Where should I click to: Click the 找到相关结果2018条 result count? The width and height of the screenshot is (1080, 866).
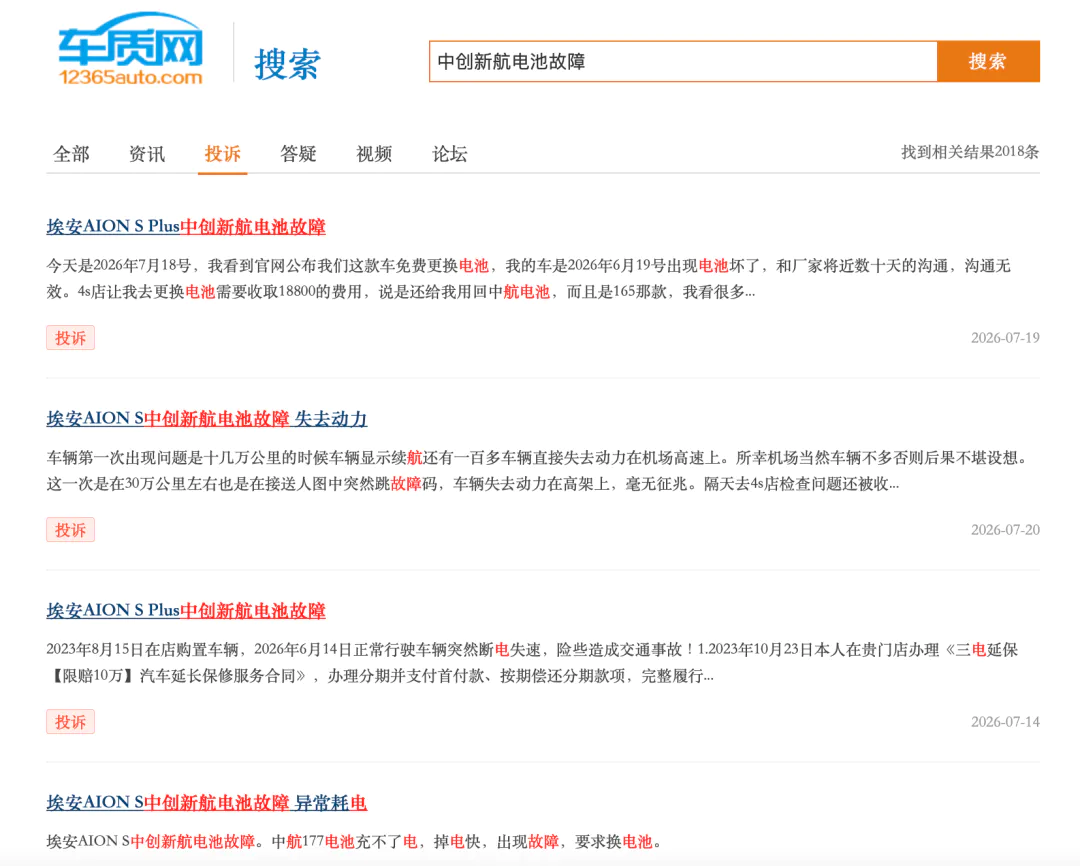(970, 152)
